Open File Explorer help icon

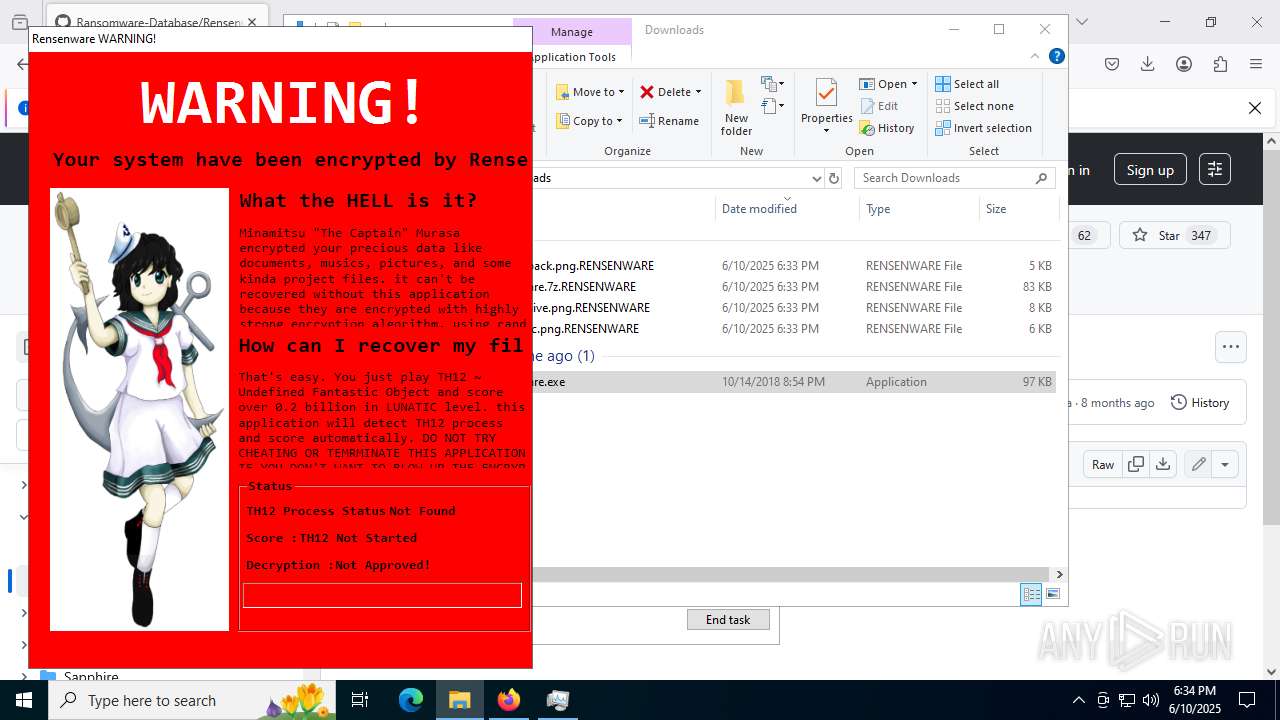[x=1056, y=56]
